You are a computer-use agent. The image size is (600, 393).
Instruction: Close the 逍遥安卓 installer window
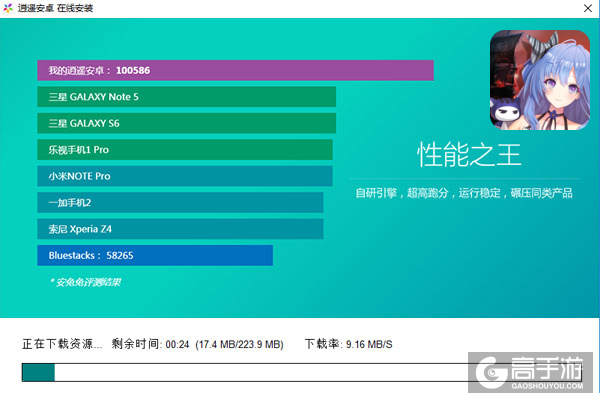[588, 8]
